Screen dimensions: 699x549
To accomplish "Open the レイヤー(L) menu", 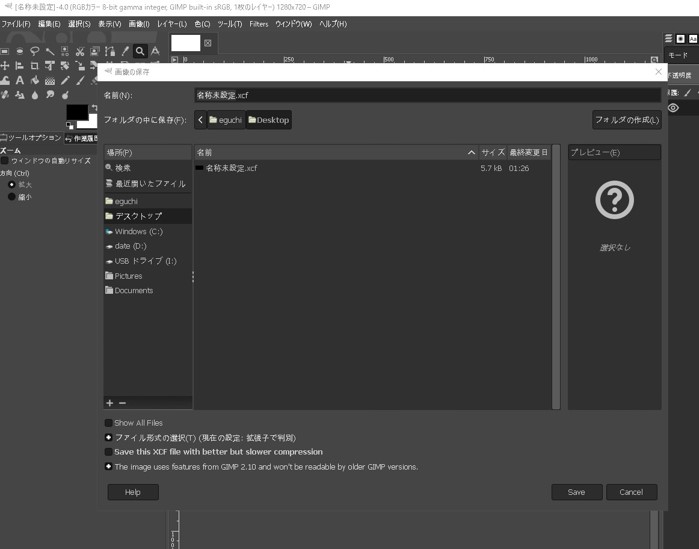I will click(171, 24).
